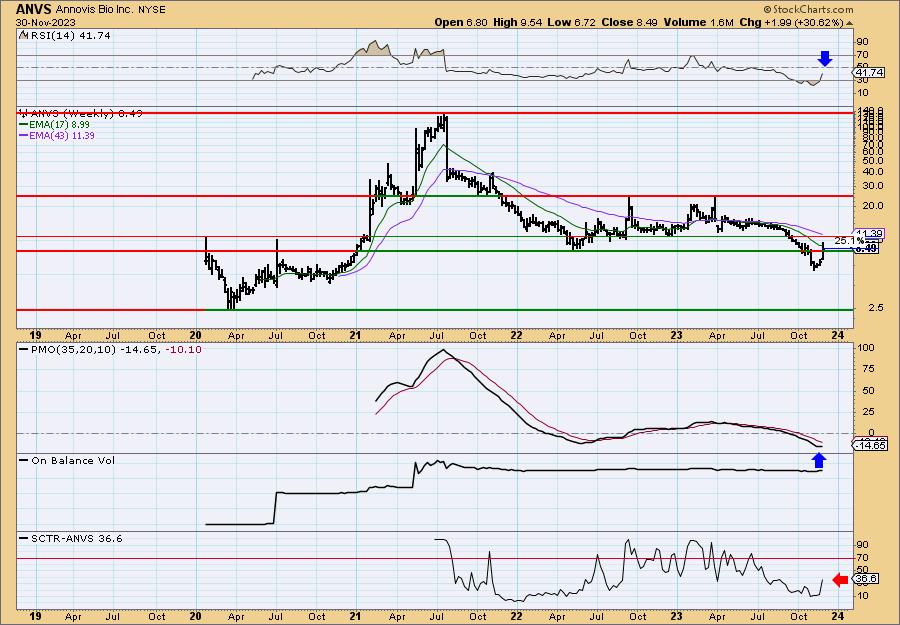900x625 pixels.
Task: Click the green EMA(17) legend line swatch
Action: [x=24, y=125]
